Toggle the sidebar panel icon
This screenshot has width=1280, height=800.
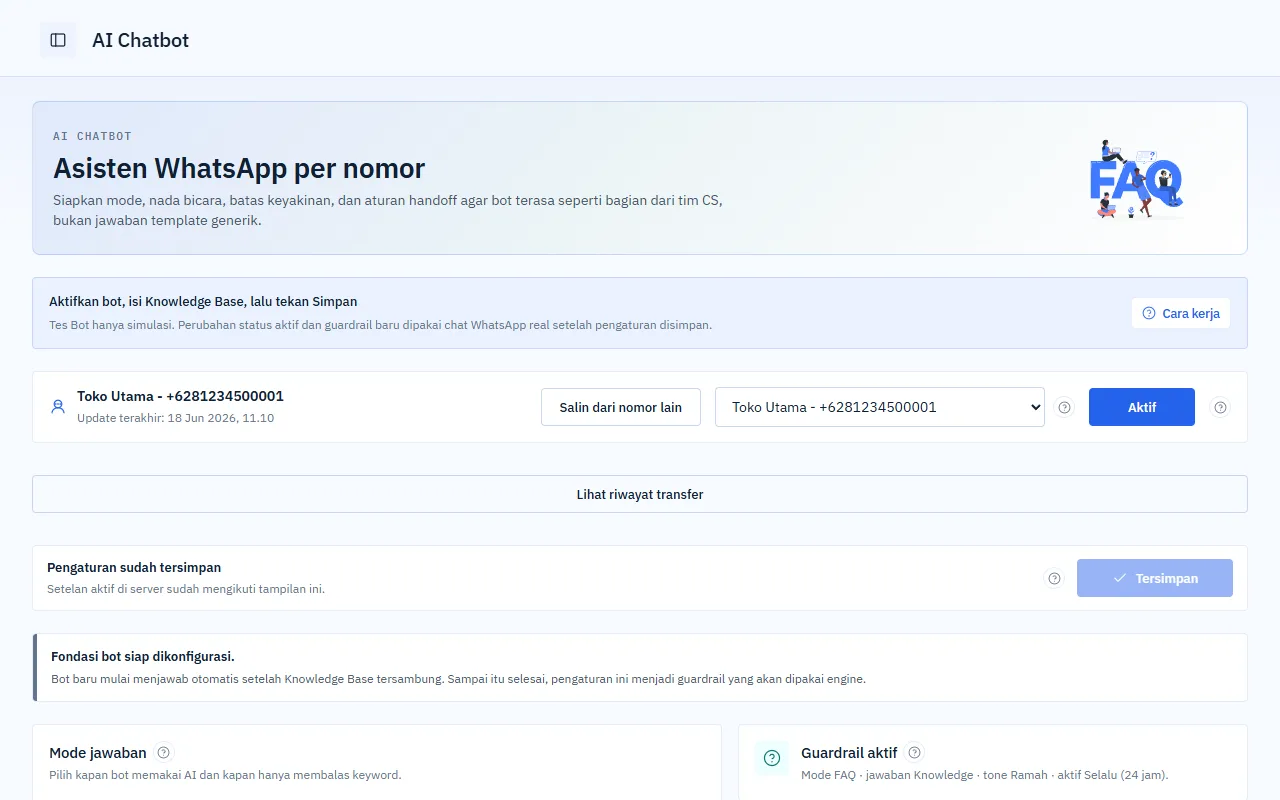pos(58,40)
